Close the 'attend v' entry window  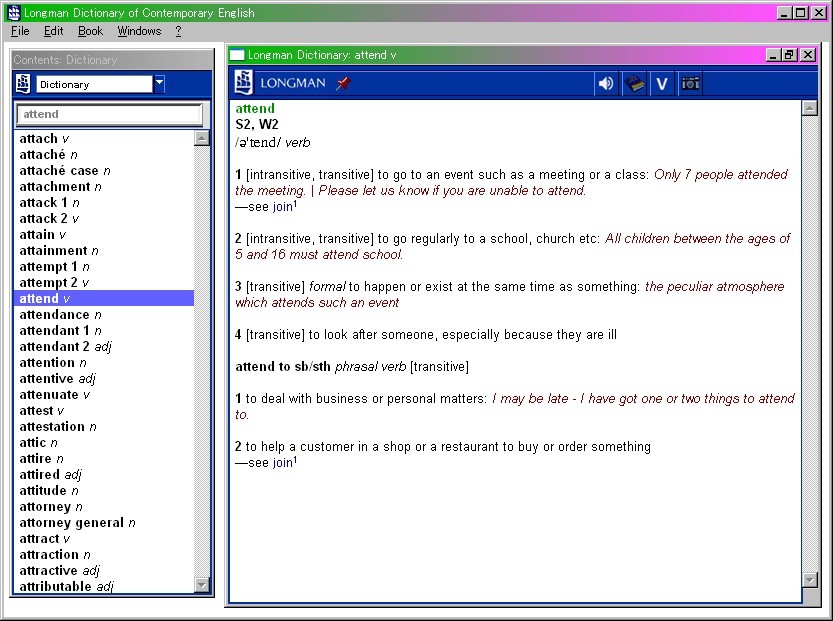pos(808,55)
